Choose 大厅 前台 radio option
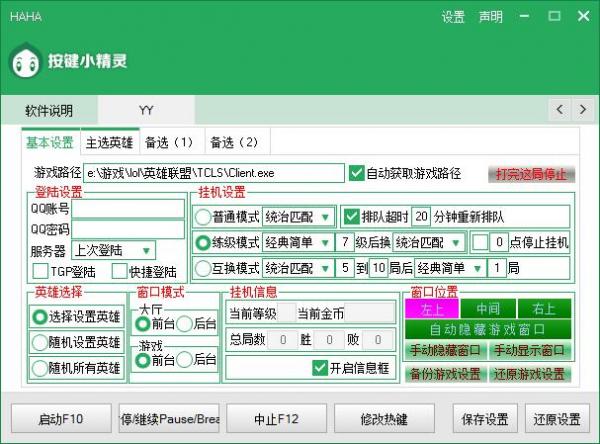Viewport: 600px width, 444px height. tap(143, 324)
